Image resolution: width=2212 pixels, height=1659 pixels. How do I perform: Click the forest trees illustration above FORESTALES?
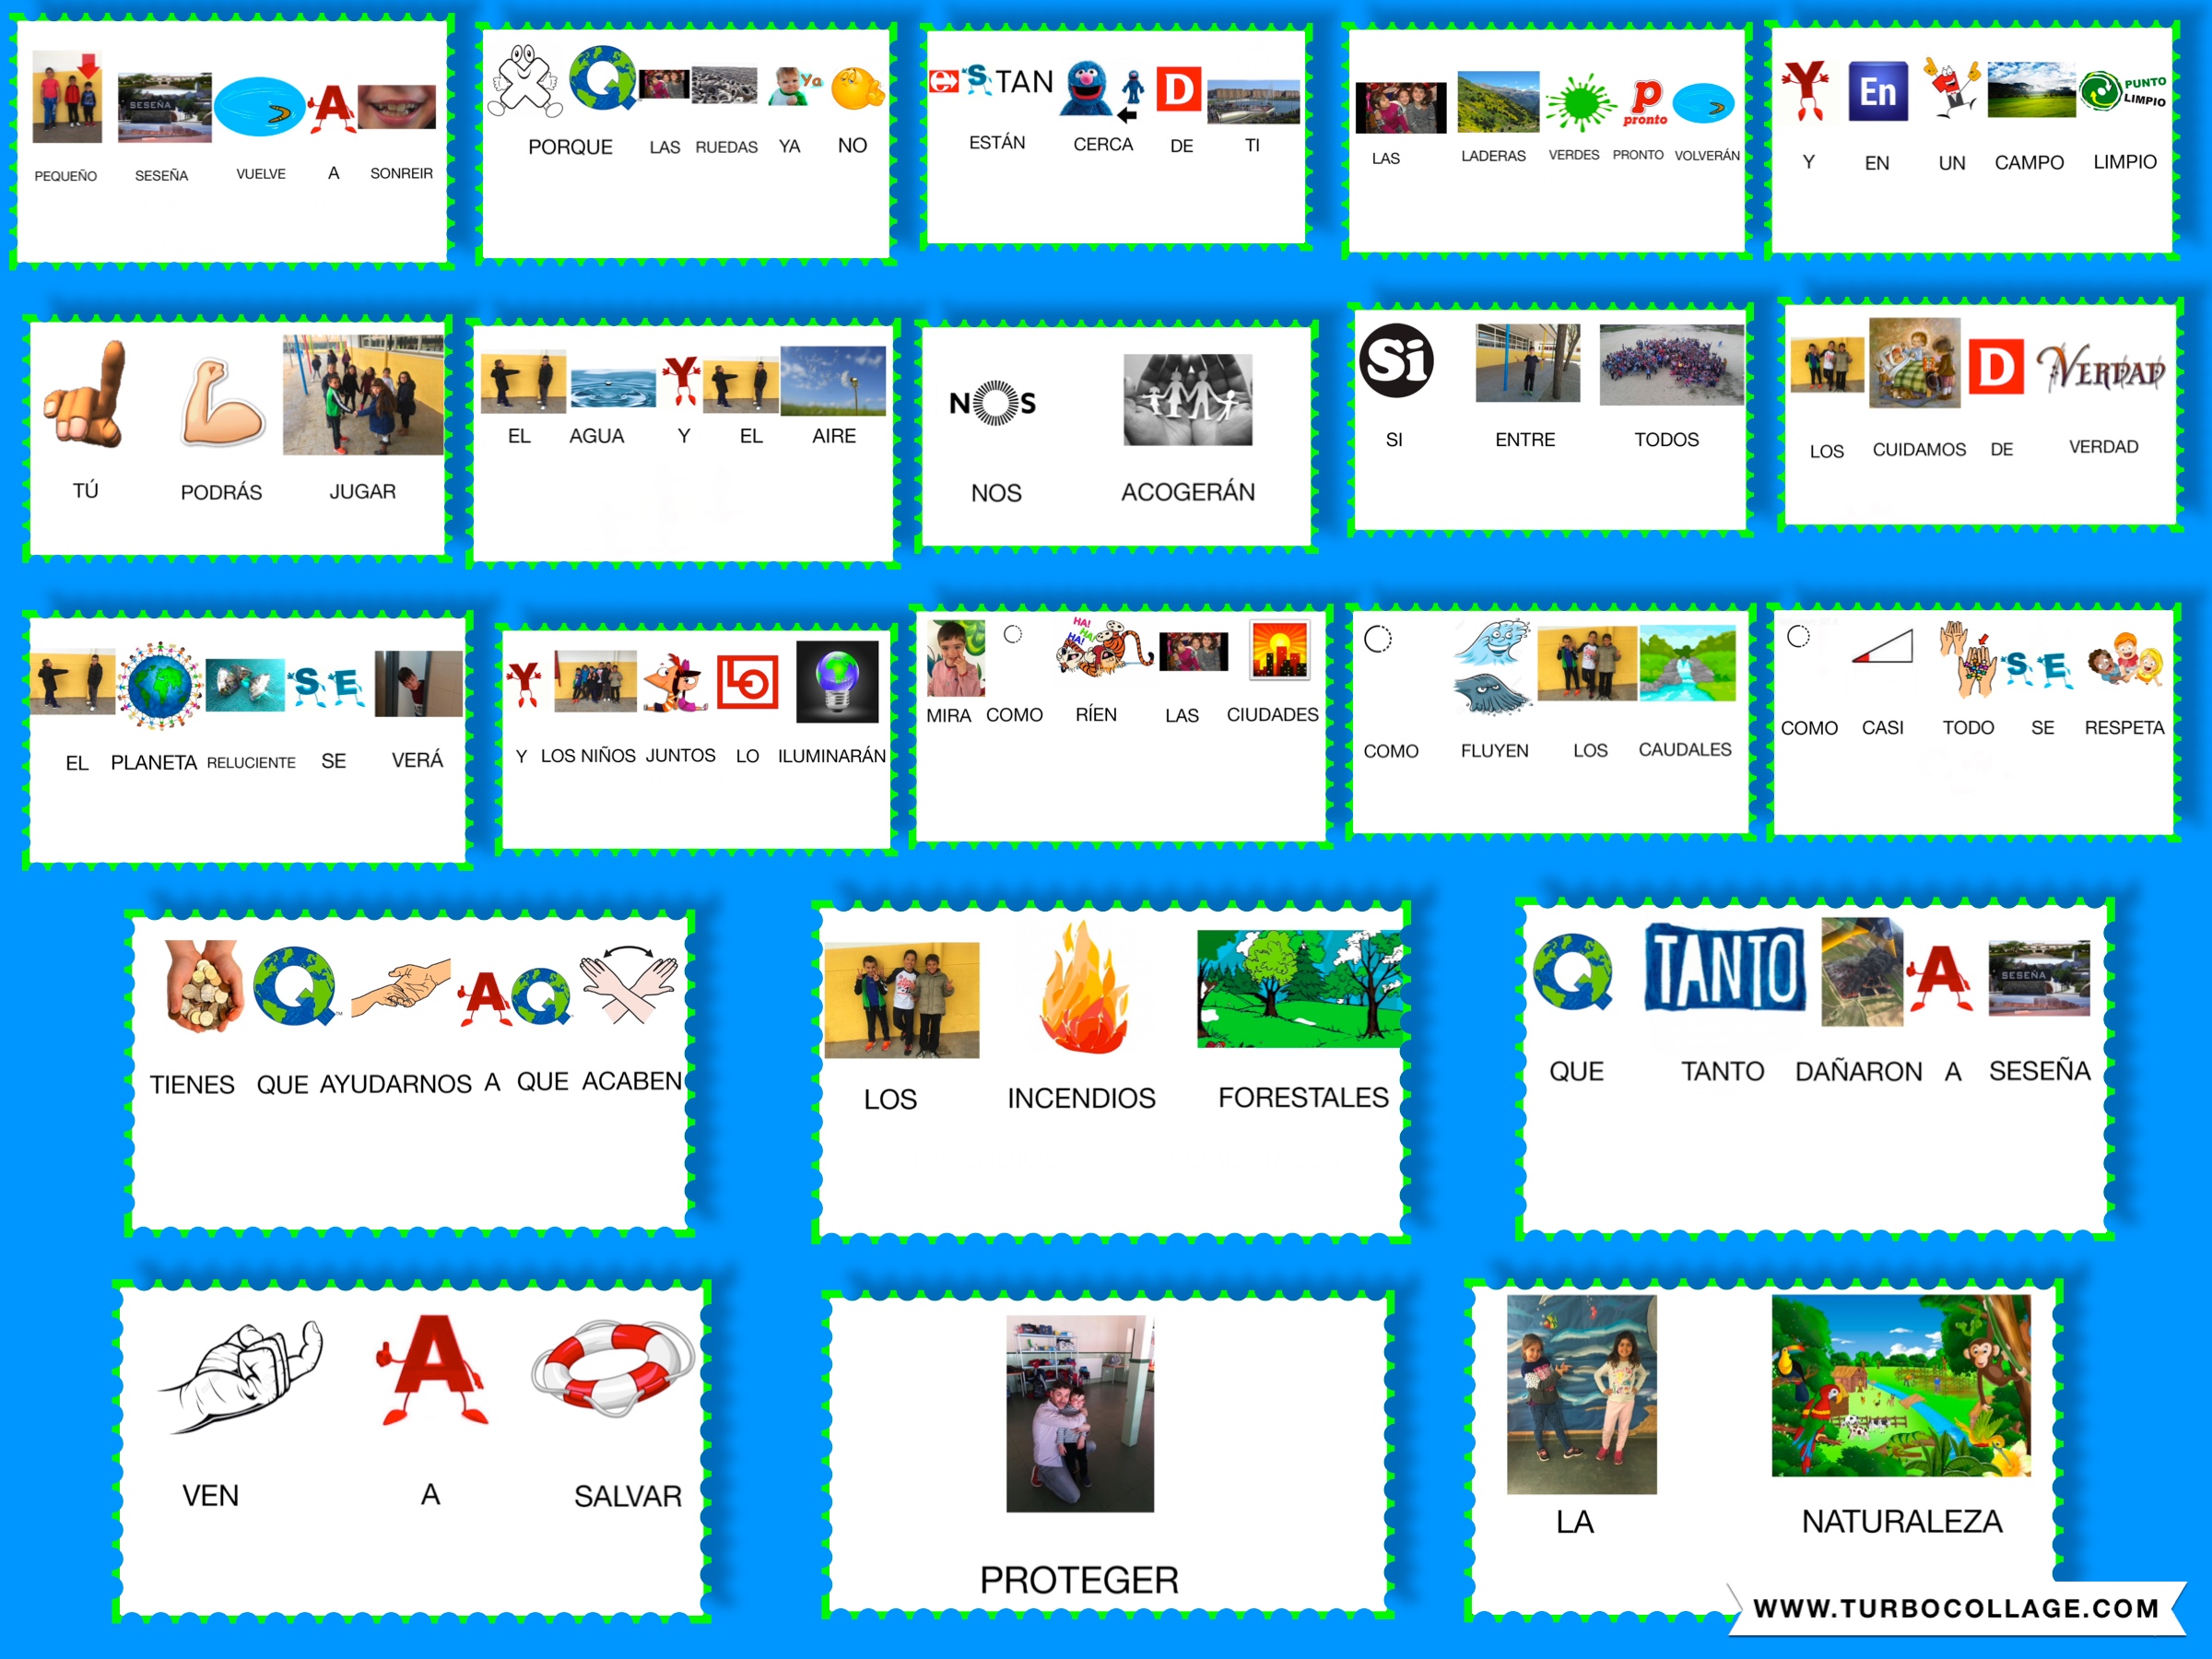coord(1299,988)
